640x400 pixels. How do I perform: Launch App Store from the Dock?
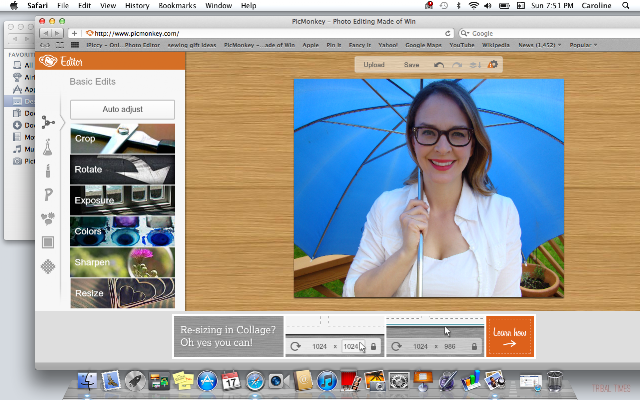click(x=207, y=381)
